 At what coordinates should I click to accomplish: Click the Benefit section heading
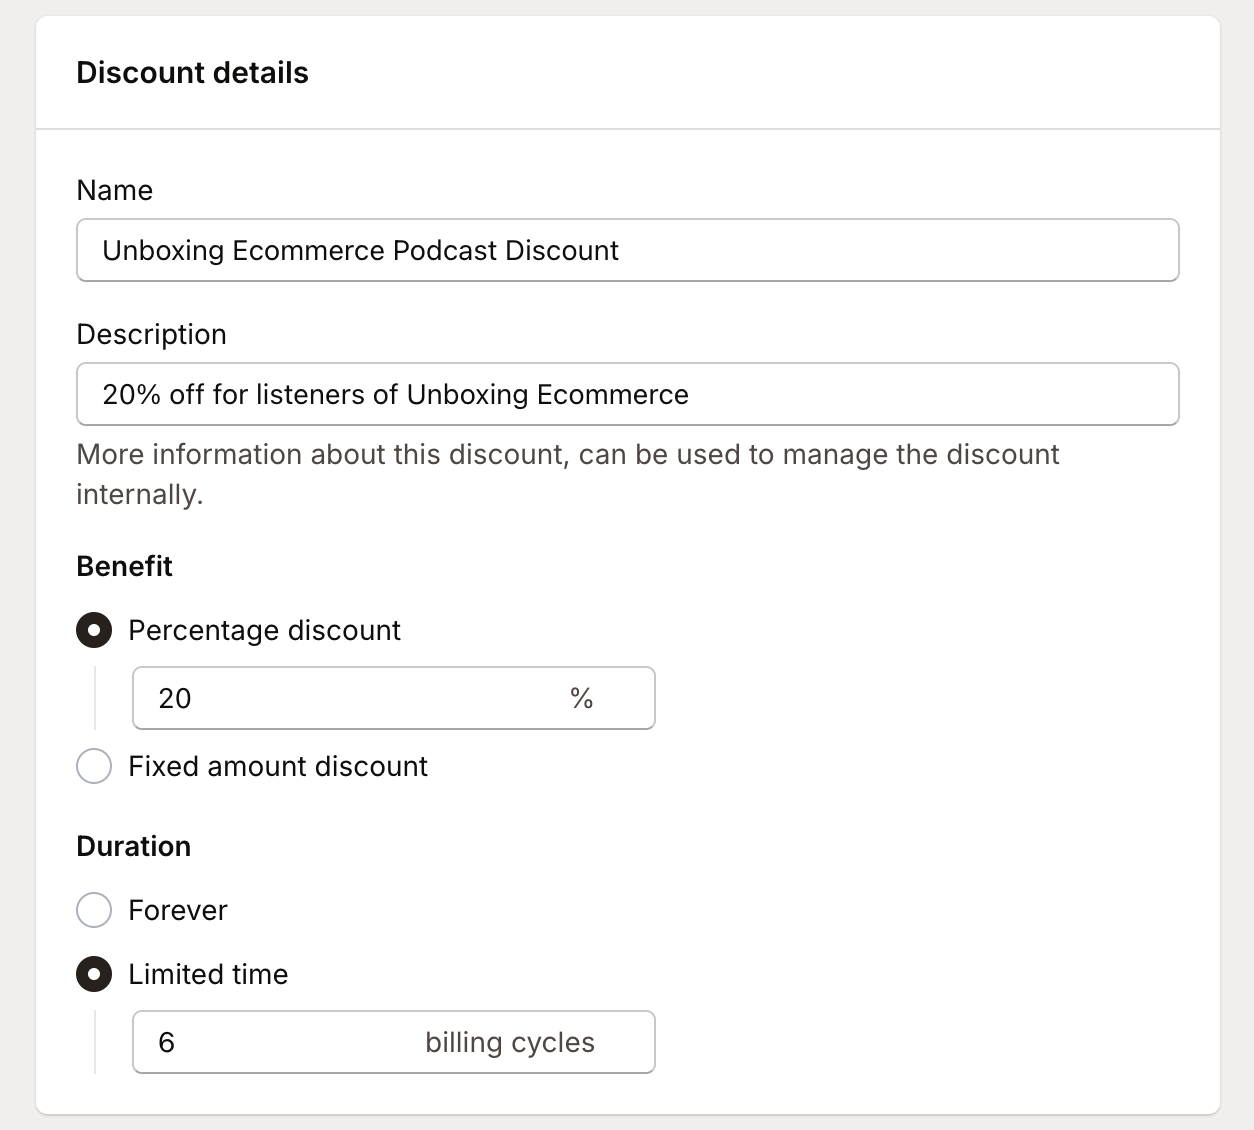click(124, 566)
